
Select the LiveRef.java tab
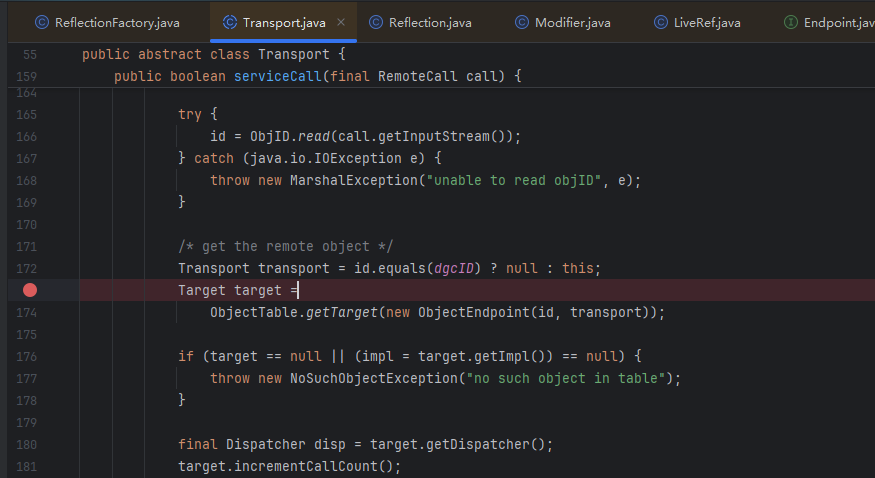708,22
